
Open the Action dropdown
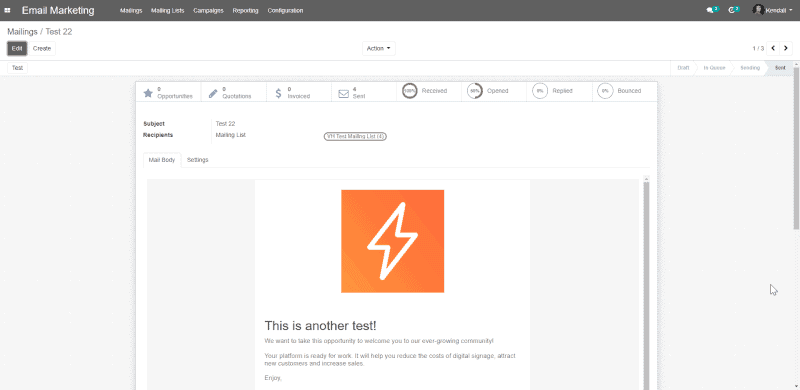click(x=379, y=48)
